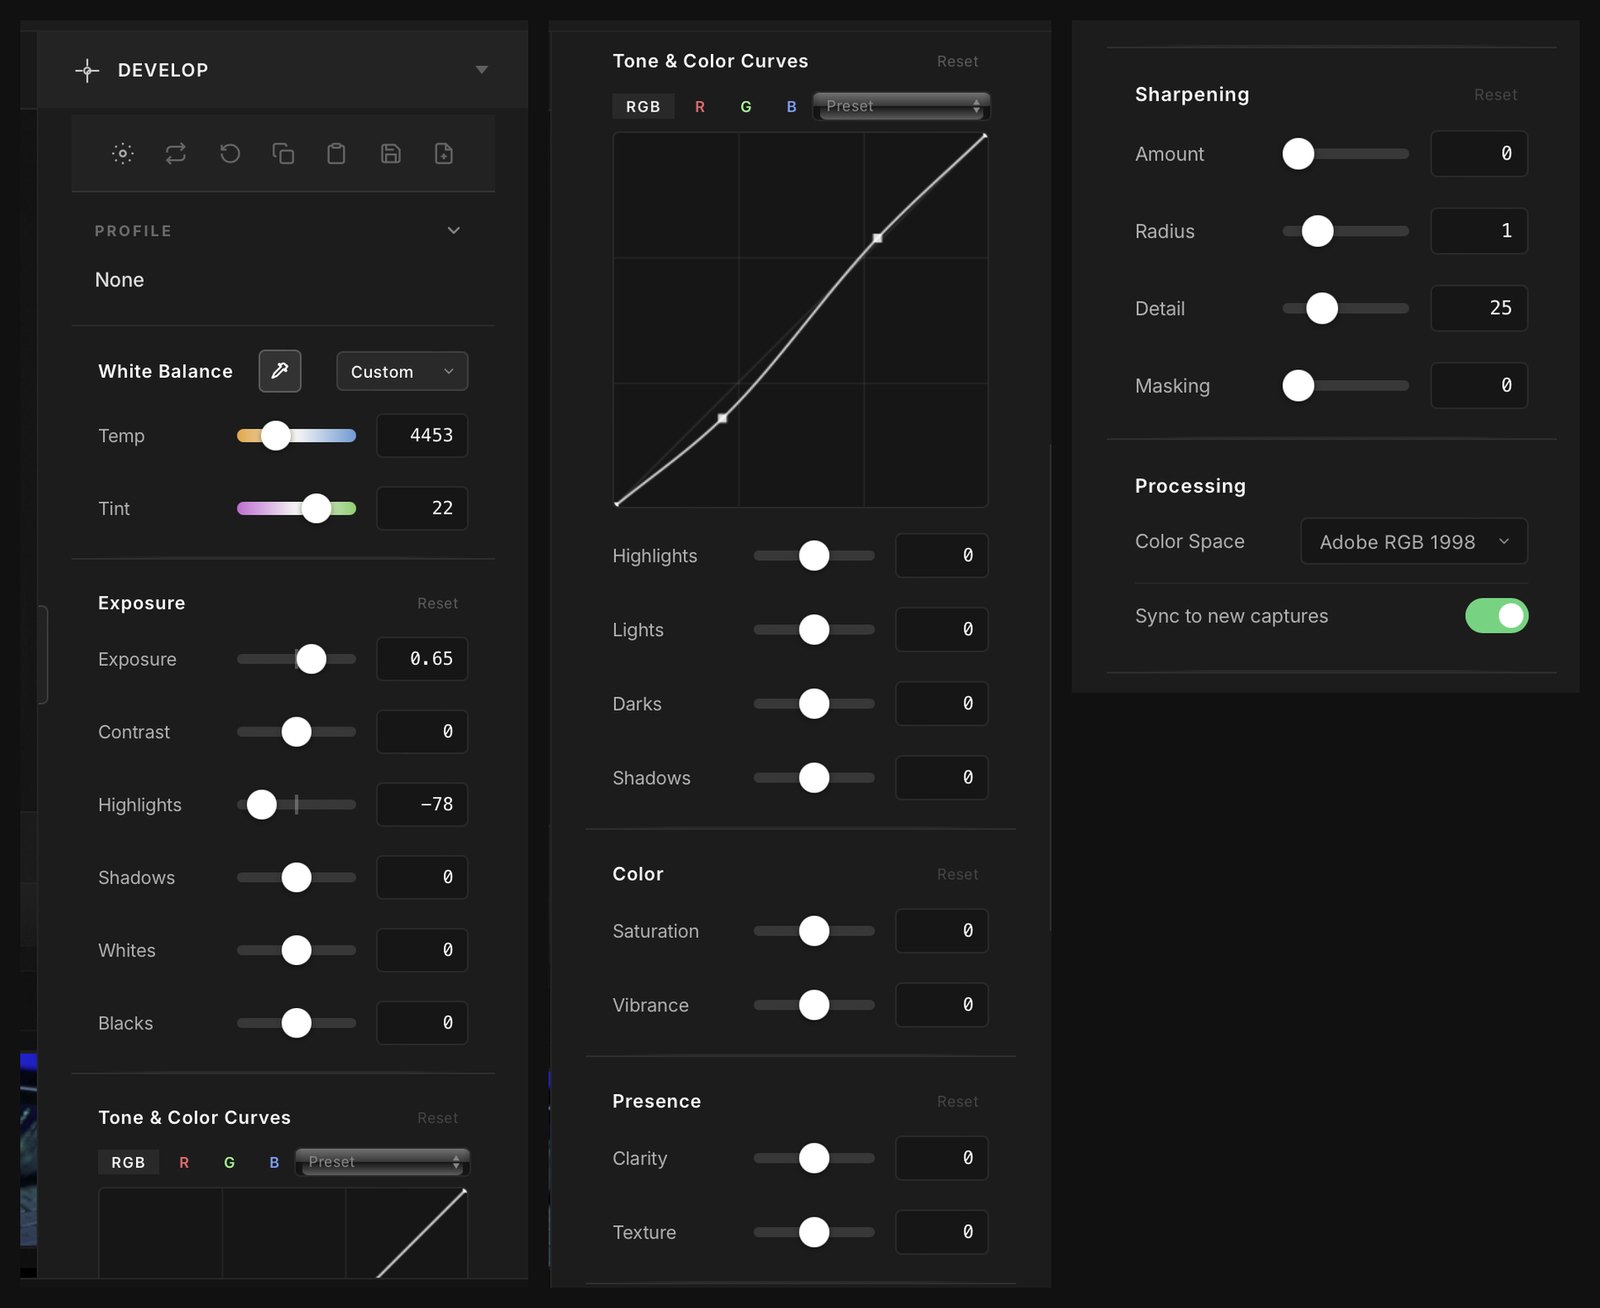Reset the Exposure section
The width and height of the screenshot is (1600, 1308).
tap(437, 603)
